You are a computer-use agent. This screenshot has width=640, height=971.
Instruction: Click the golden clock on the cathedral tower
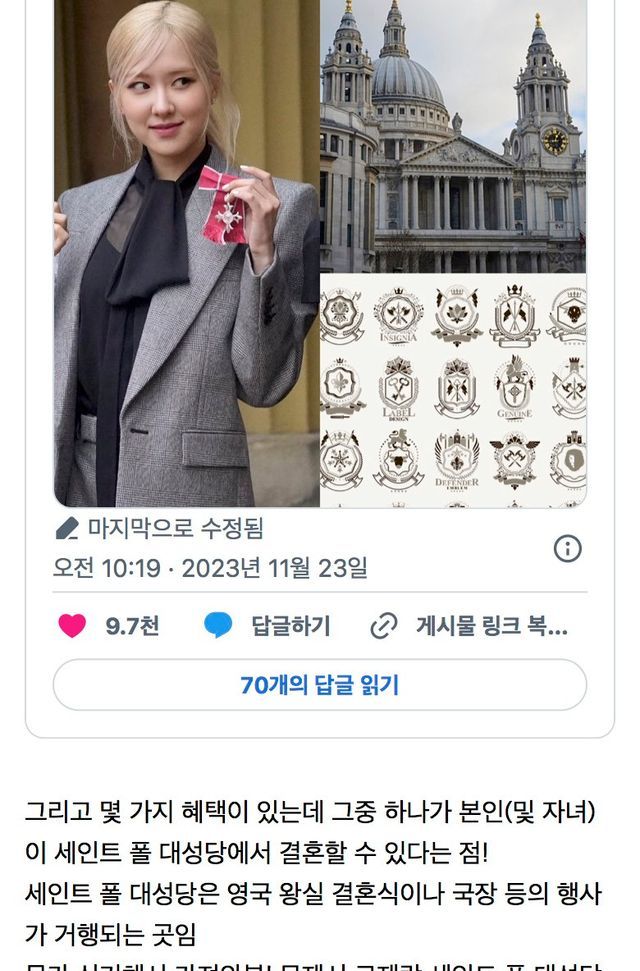[x=555, y=141]
